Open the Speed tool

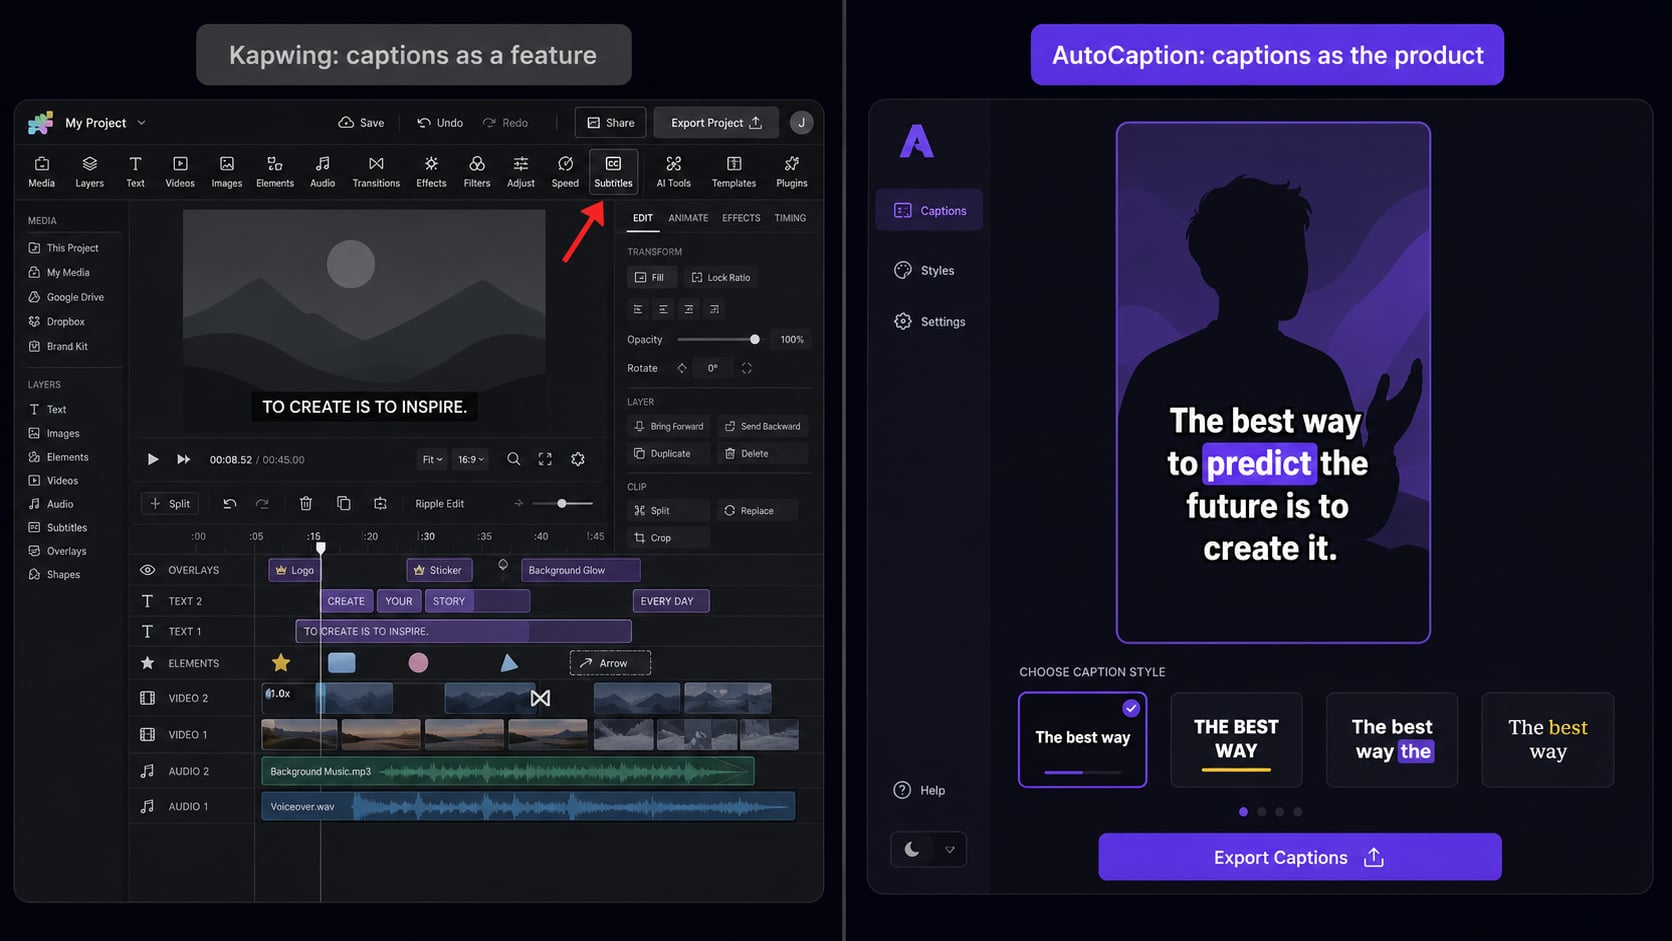pyautogui.click(x=565, y=171)
